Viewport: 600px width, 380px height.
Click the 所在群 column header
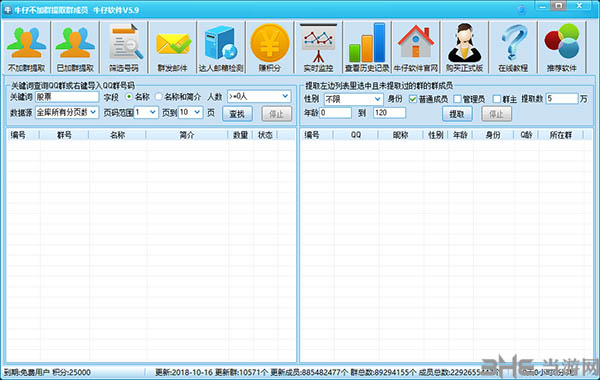coord(561,135)
